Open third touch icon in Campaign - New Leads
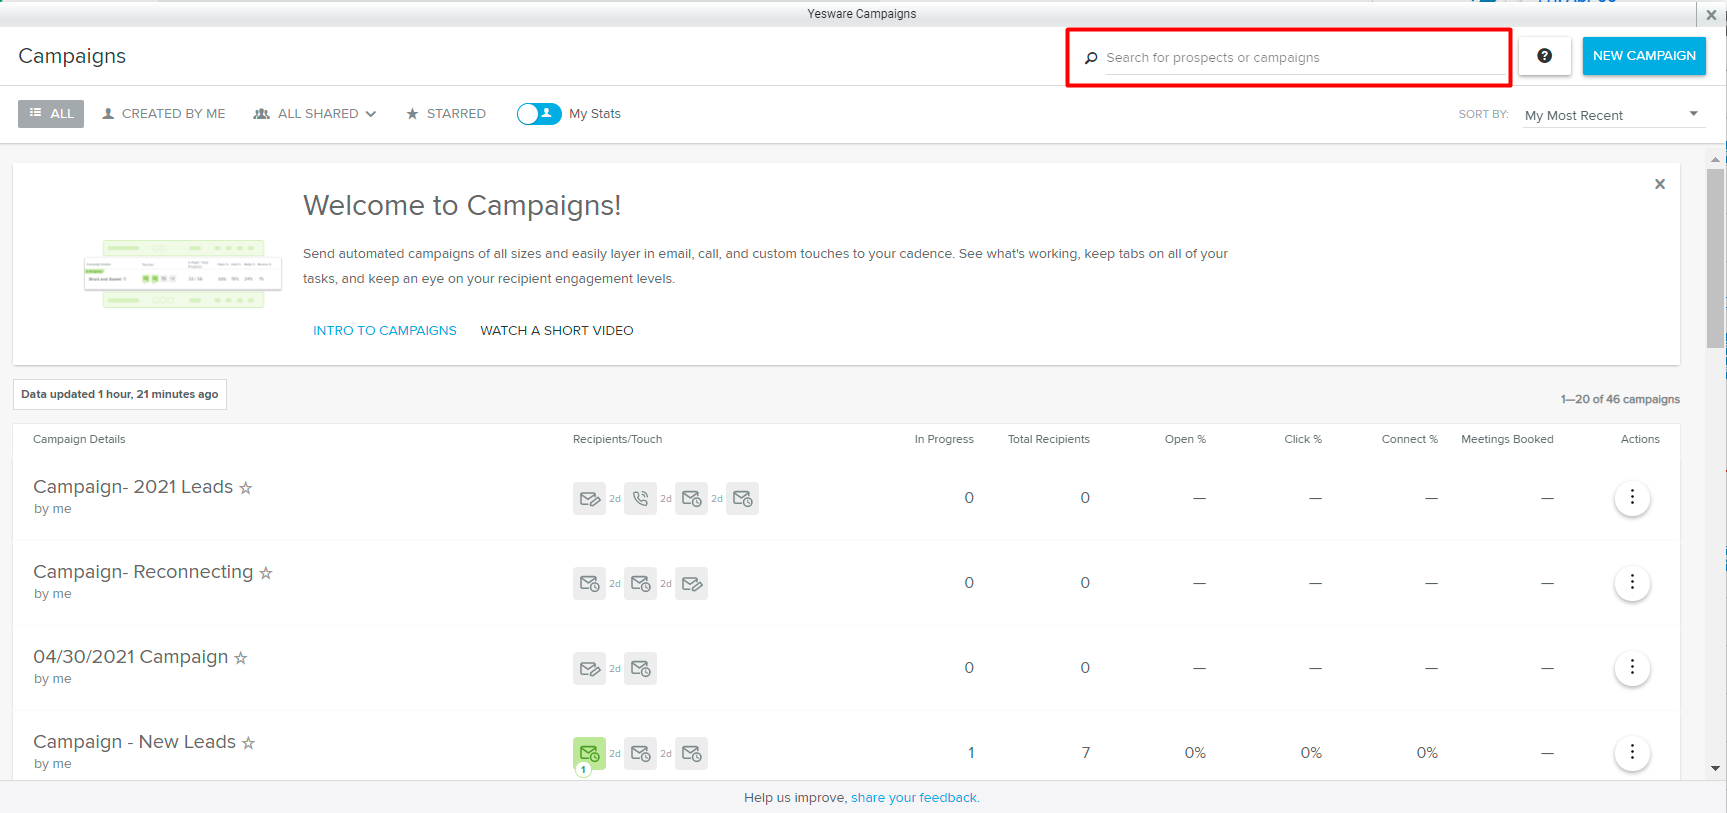1727x813 pixels. click(691, 753)
